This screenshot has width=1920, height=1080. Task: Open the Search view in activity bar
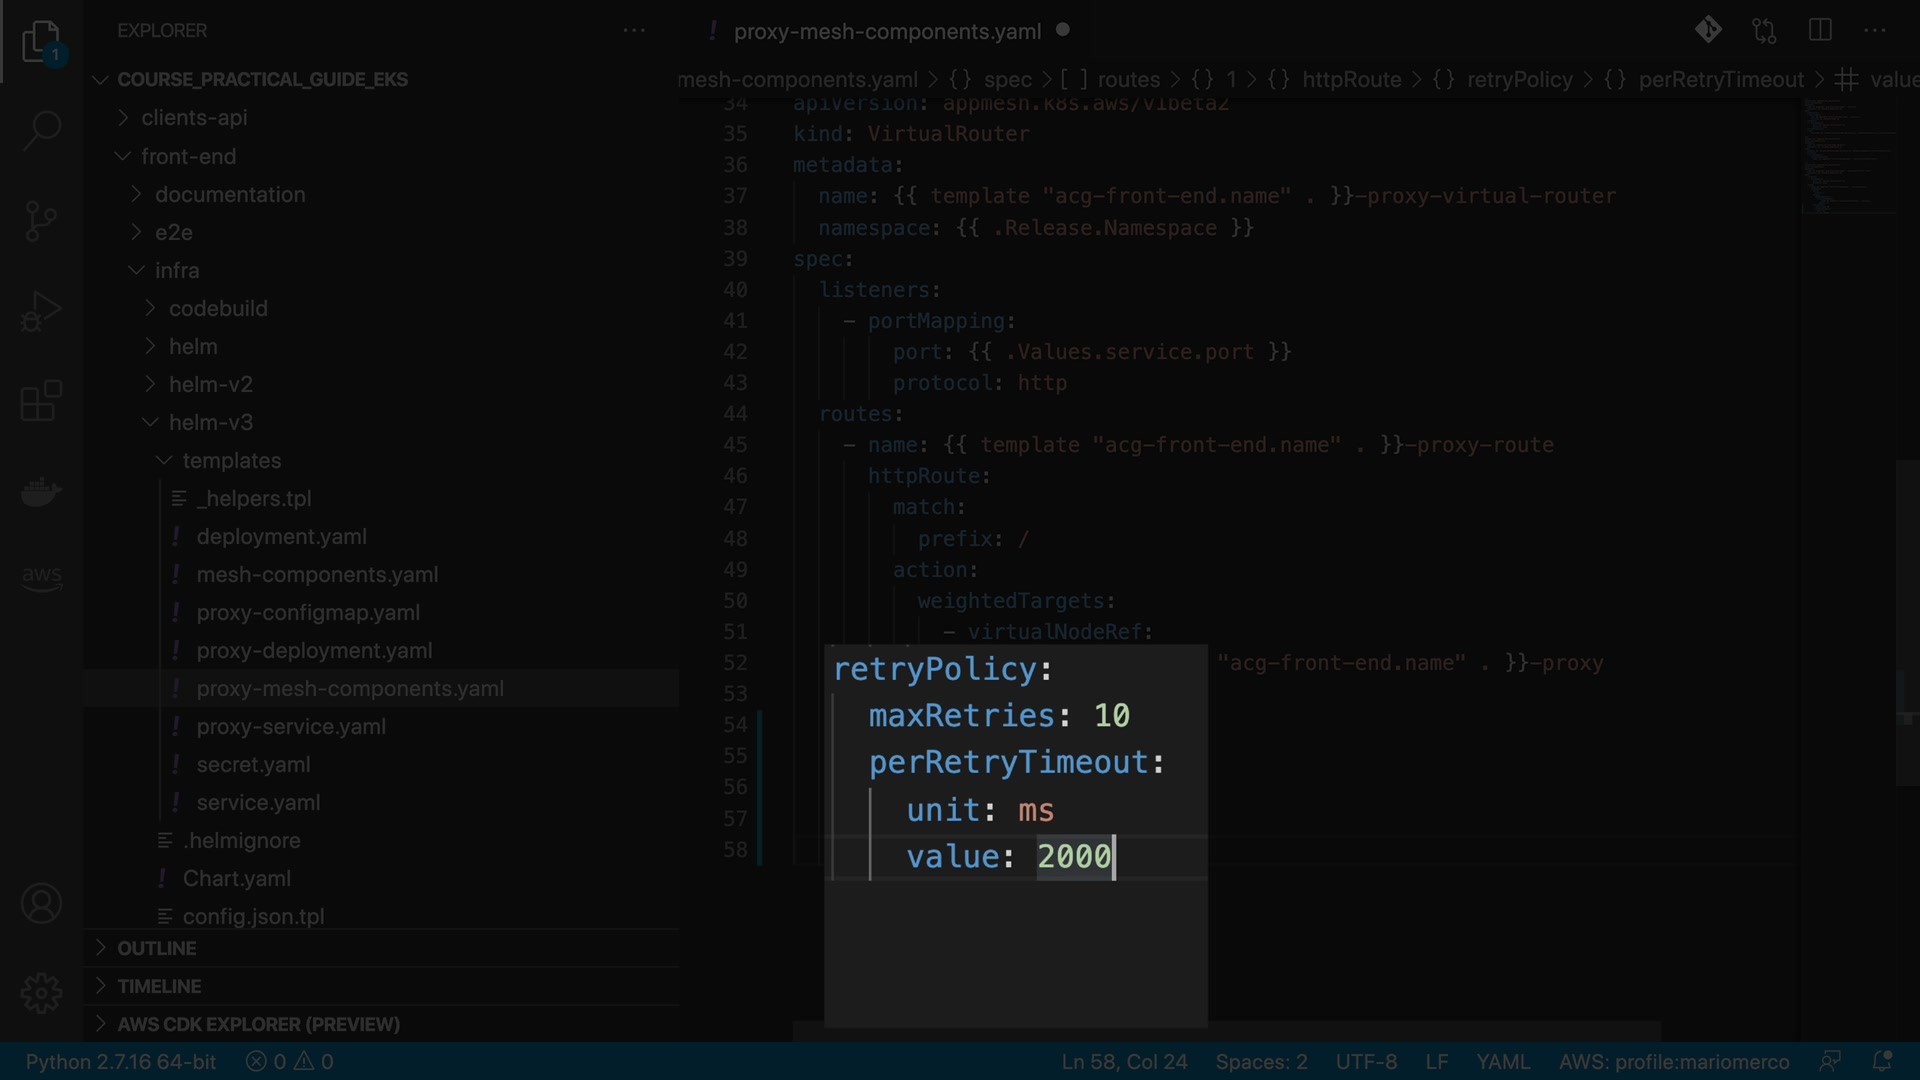41,130
